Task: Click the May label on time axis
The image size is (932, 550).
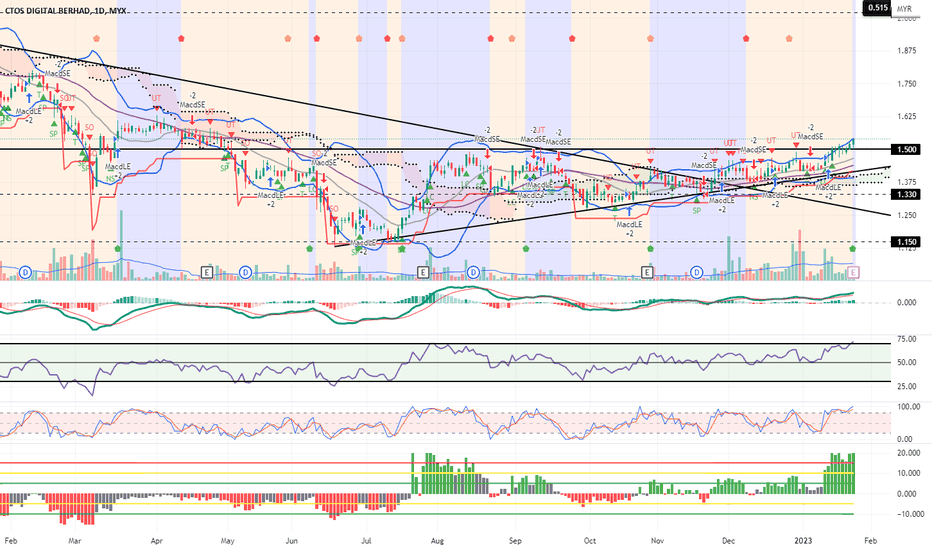Action: coord(228,541)
